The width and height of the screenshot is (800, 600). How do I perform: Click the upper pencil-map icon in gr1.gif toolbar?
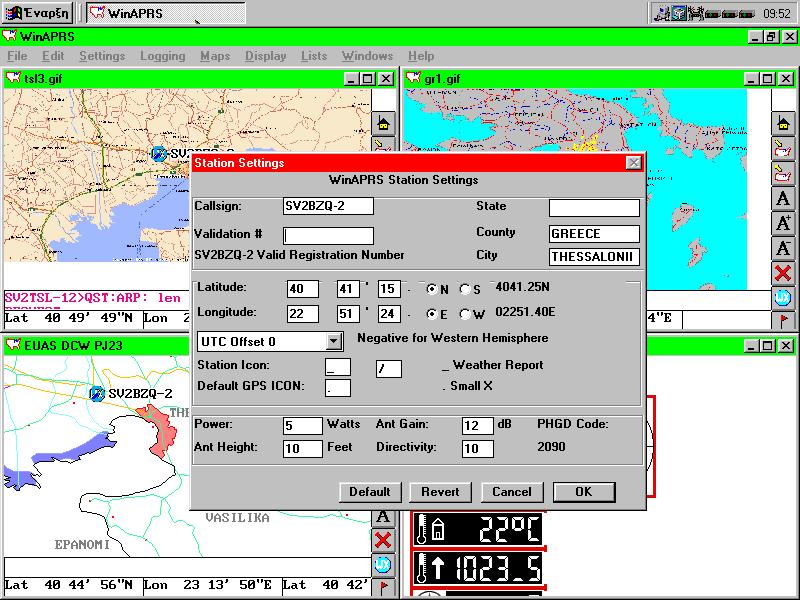tap(783, 148)
